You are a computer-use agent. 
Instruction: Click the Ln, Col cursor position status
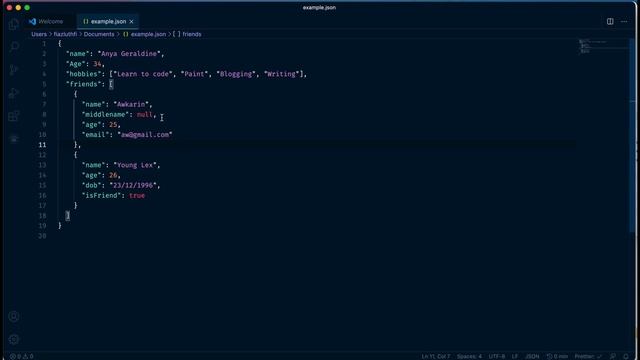pyautogui.click(x=436, y=356)
